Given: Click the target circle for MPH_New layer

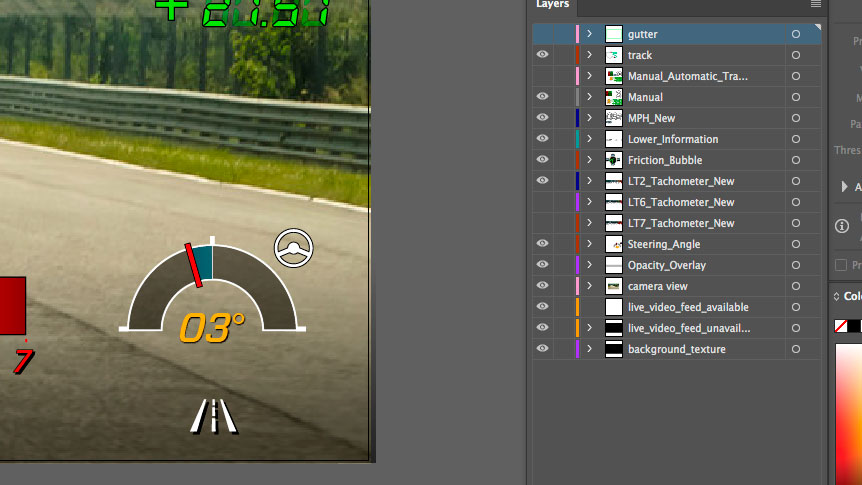Looking at the screenshot, I should (796, 118).
